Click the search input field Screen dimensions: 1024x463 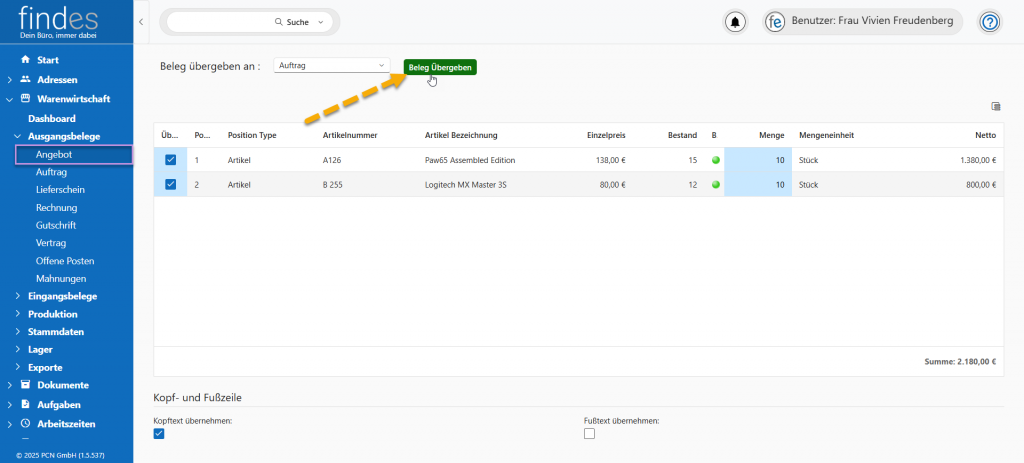click(220, 21)
